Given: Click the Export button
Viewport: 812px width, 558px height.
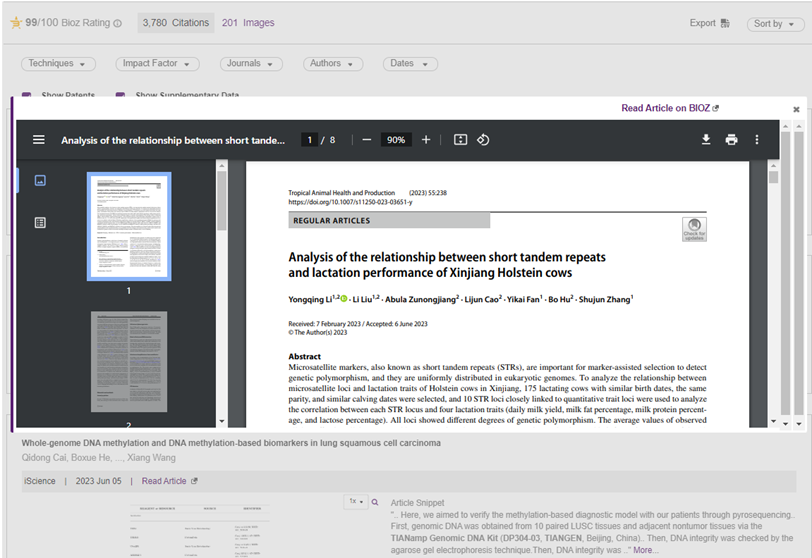Looking at the screenshot, I should coord(709,23).
